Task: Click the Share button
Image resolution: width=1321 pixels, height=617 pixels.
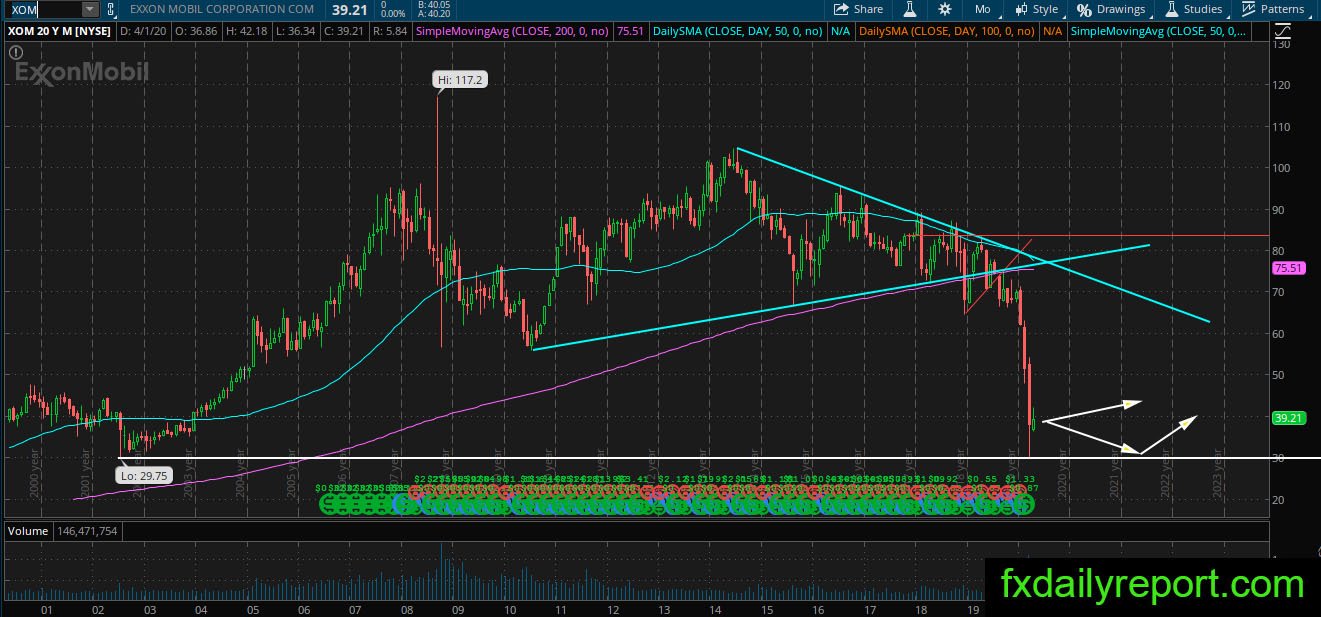Action: pos(859,9)
